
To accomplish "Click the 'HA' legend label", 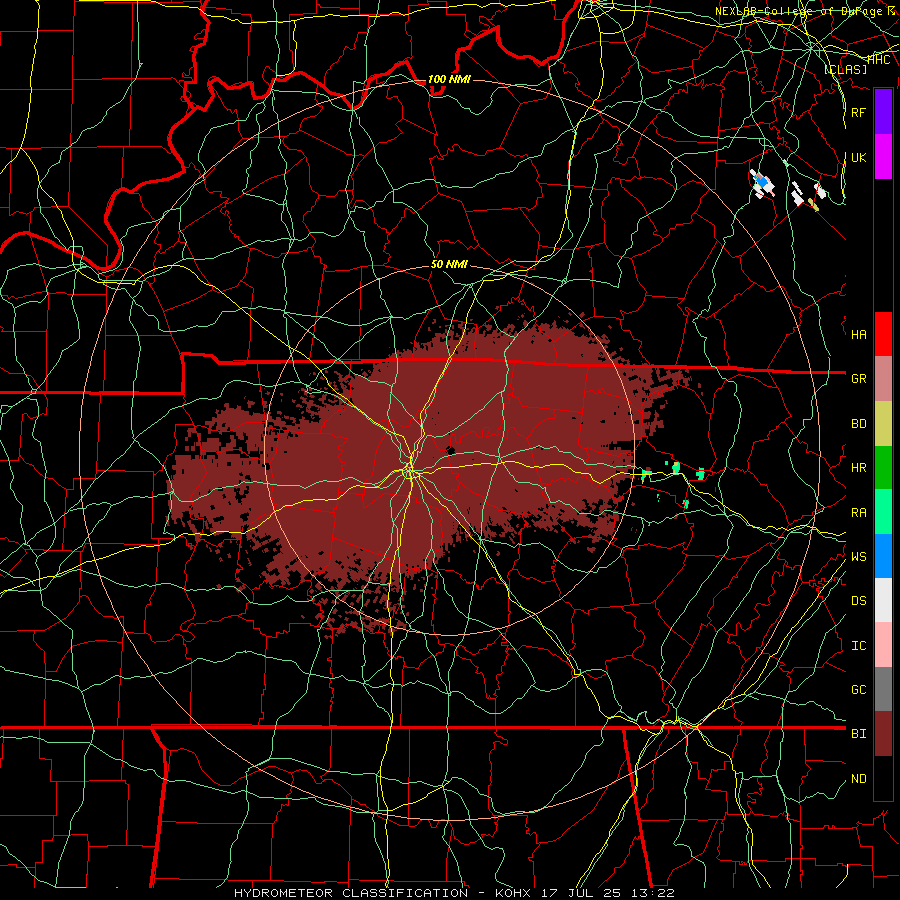I will coord(859,335).
